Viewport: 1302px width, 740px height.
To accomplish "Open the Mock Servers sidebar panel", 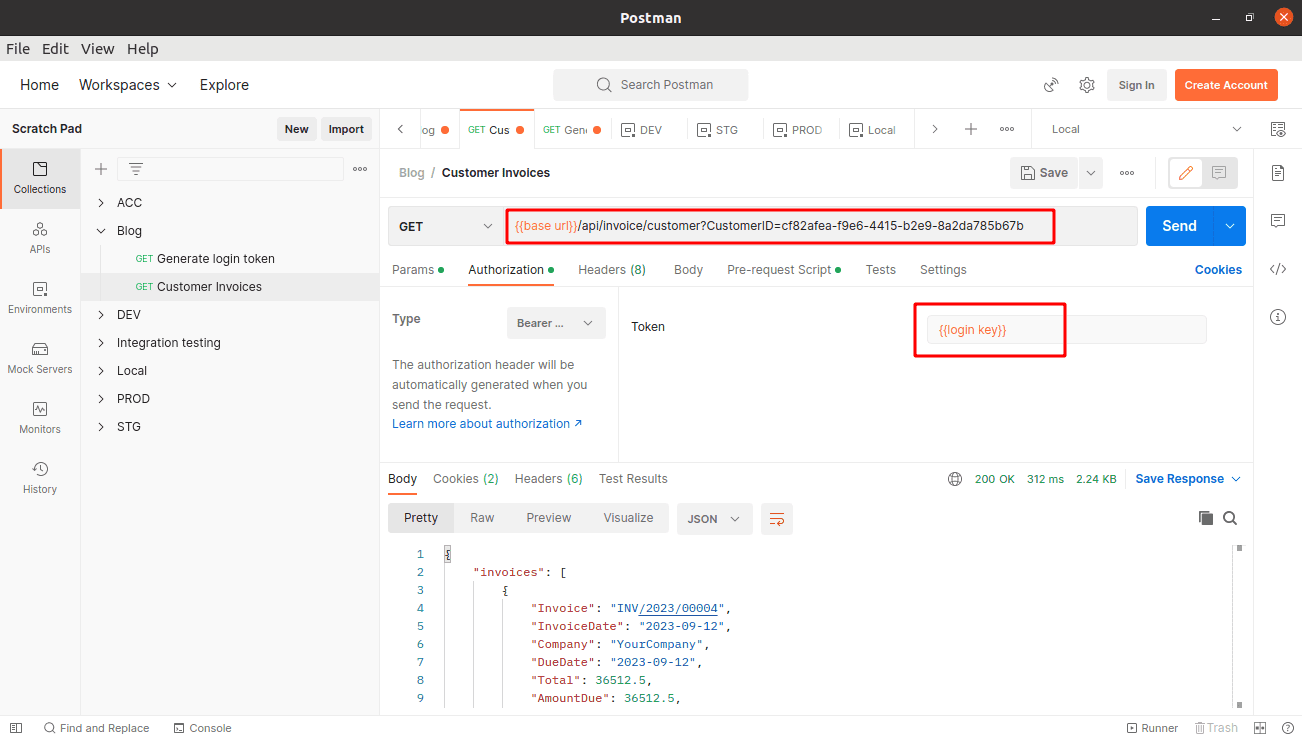I will click(40, 358).
